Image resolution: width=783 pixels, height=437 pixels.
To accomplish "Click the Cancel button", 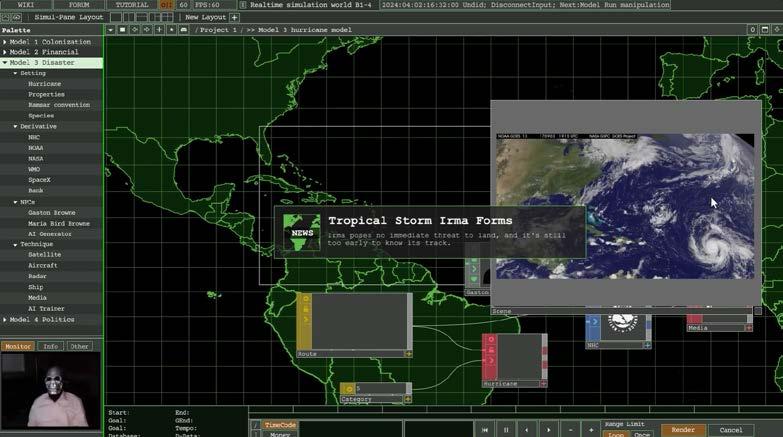I will click(x=731, y=429).
